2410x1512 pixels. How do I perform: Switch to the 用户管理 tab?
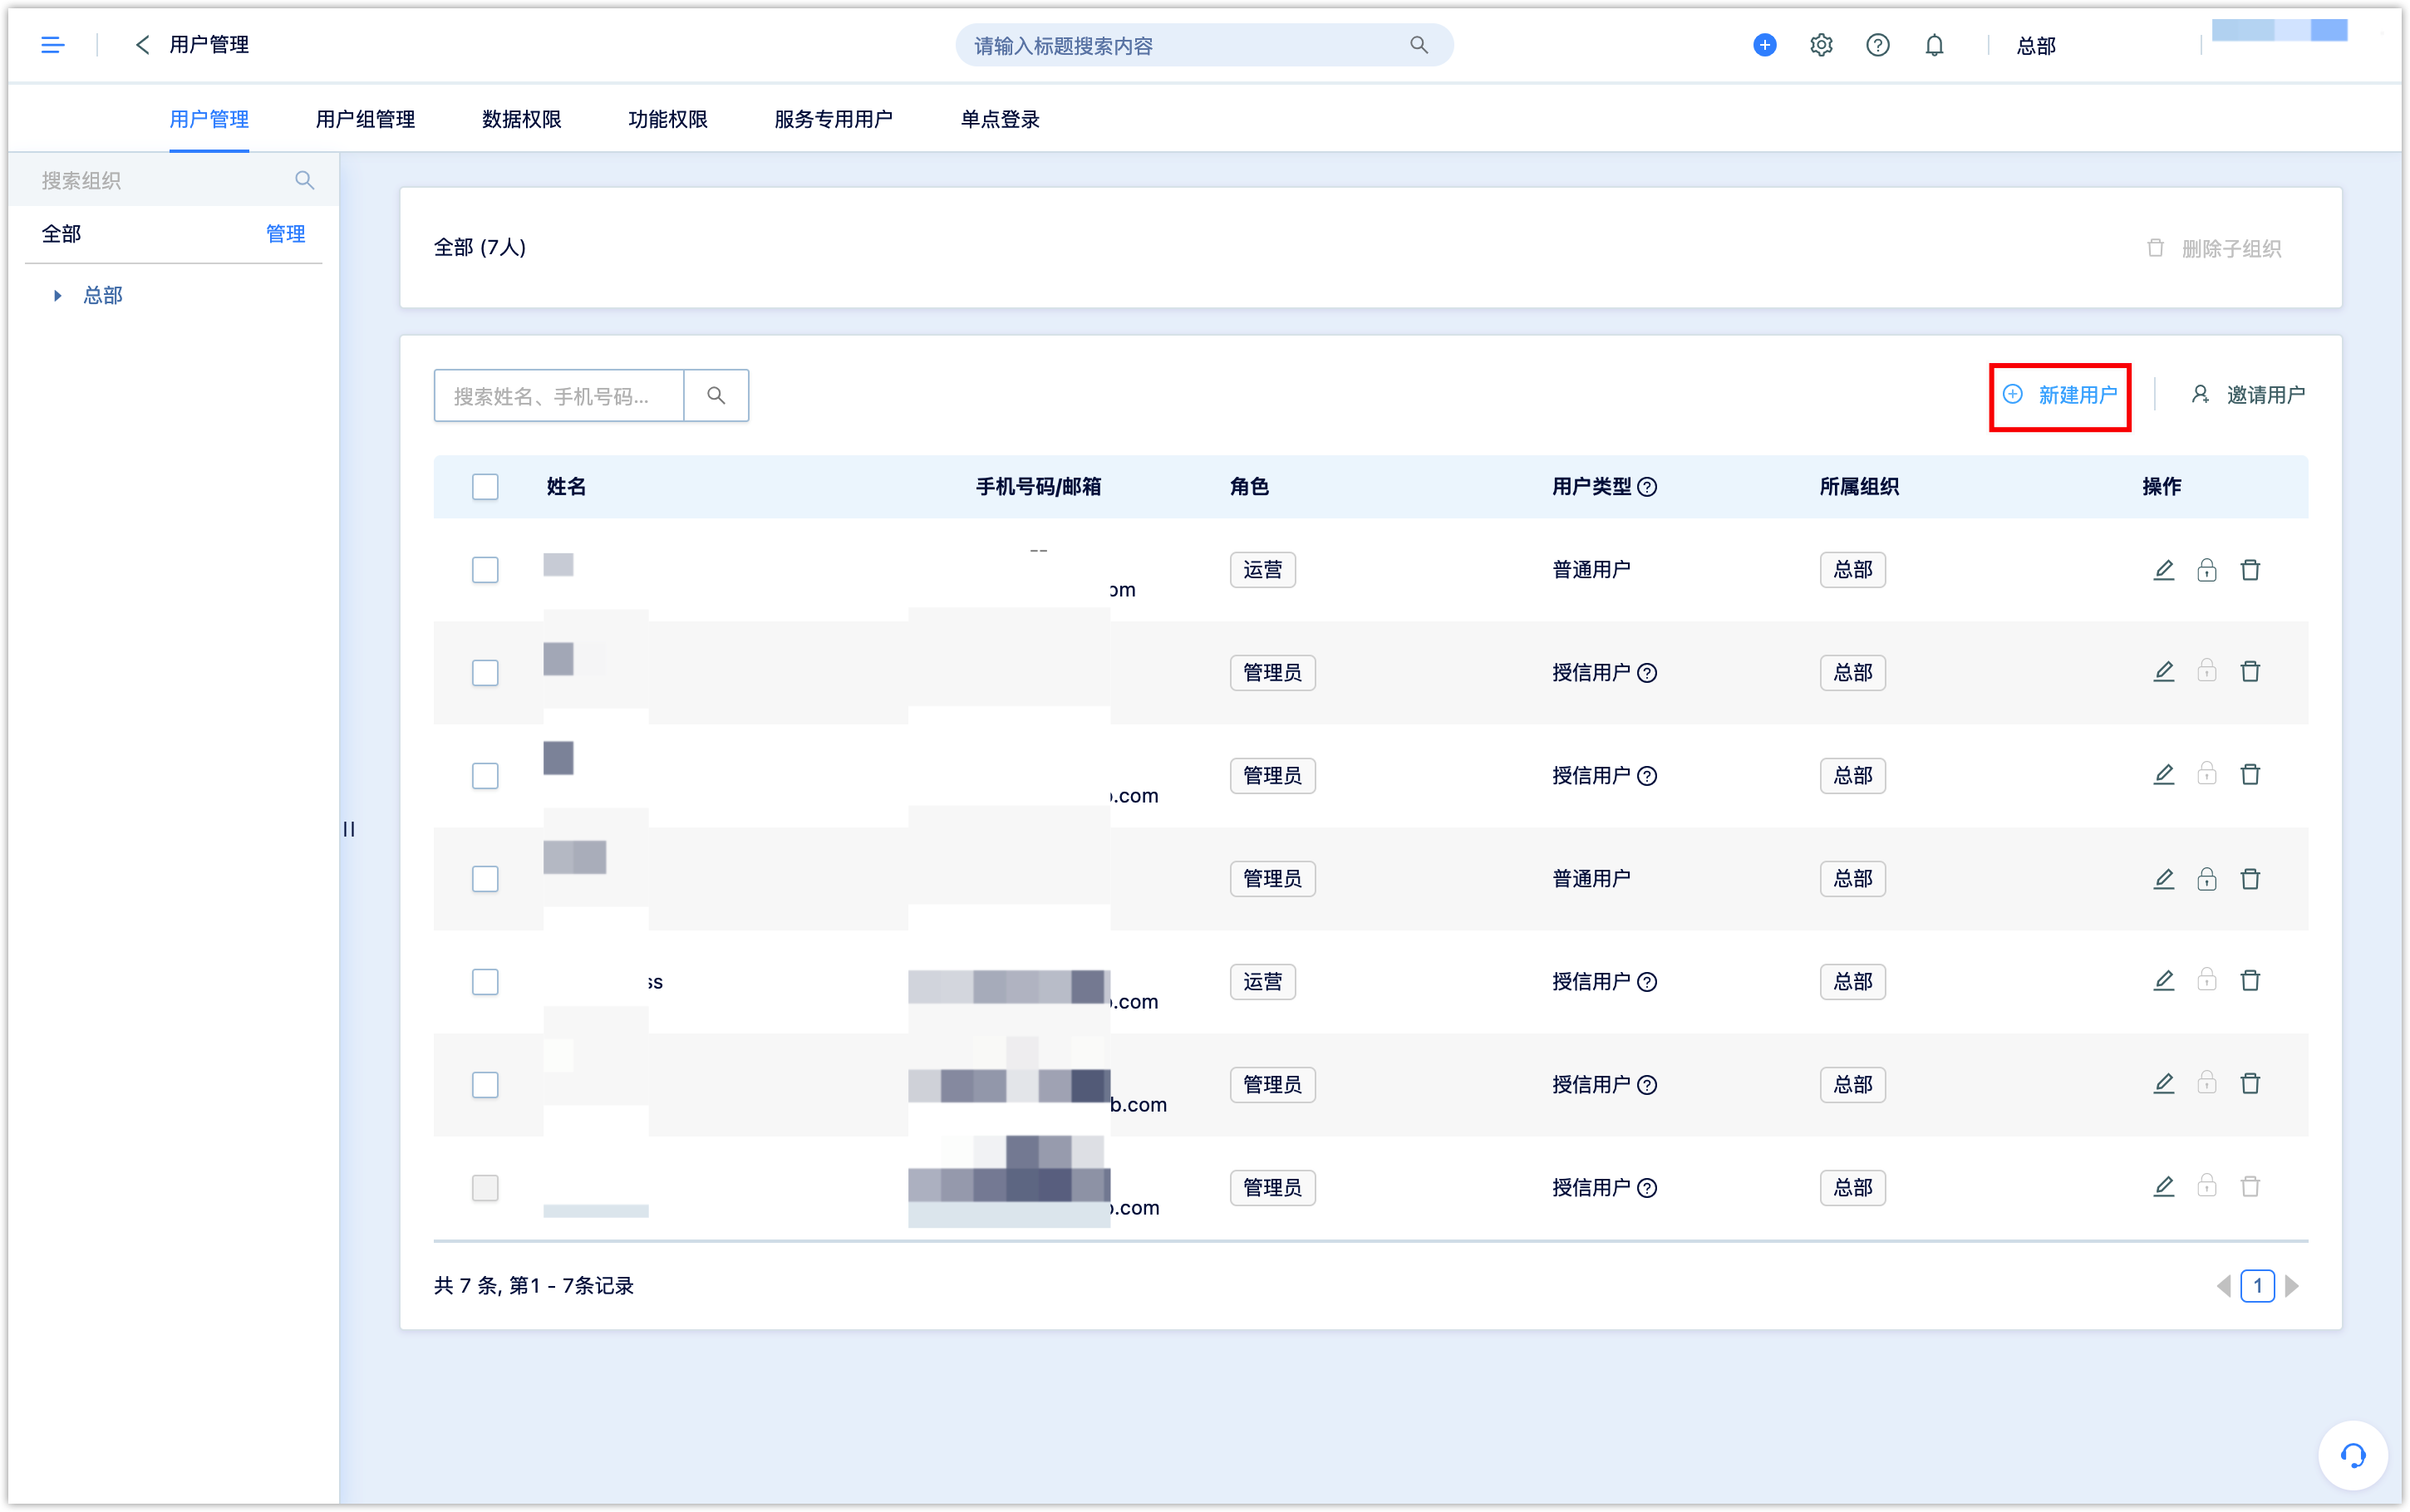pyautogui.click(x=209, y=119)
